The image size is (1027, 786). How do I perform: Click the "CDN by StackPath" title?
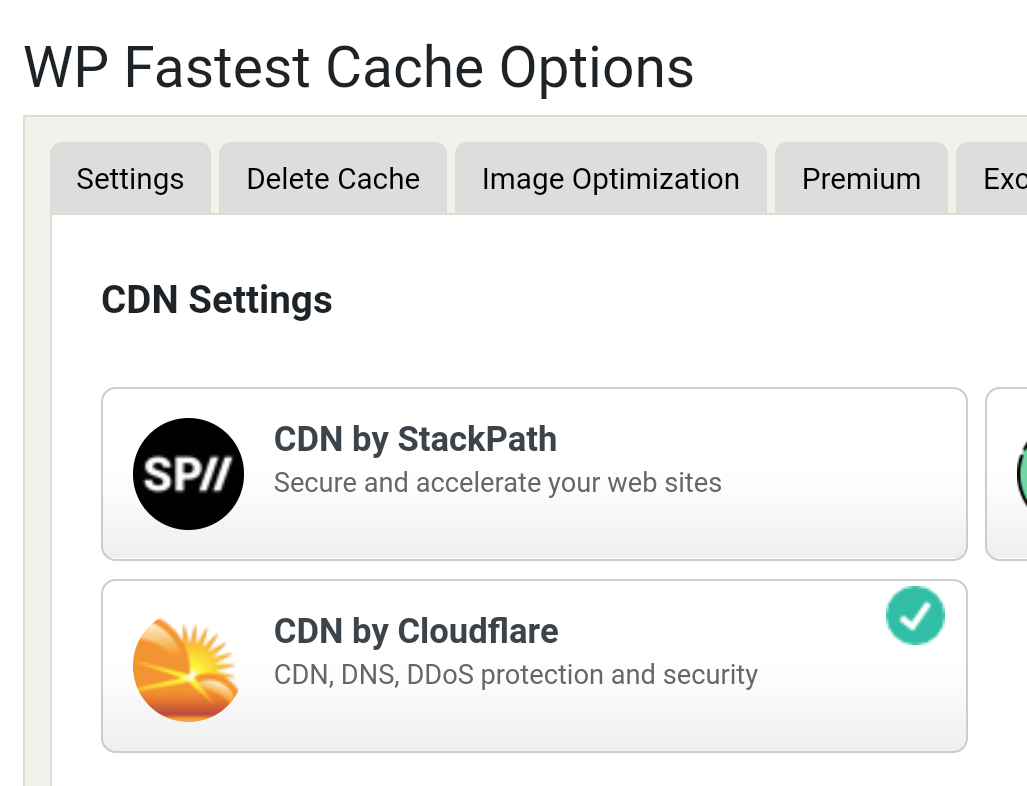(415, 439)
